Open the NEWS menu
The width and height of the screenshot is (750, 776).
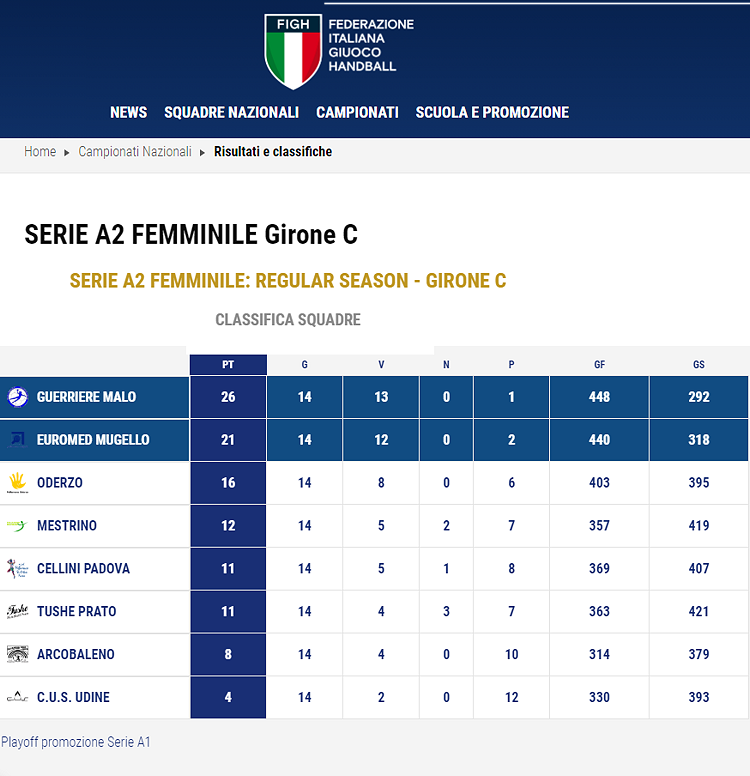pos(129,112)
